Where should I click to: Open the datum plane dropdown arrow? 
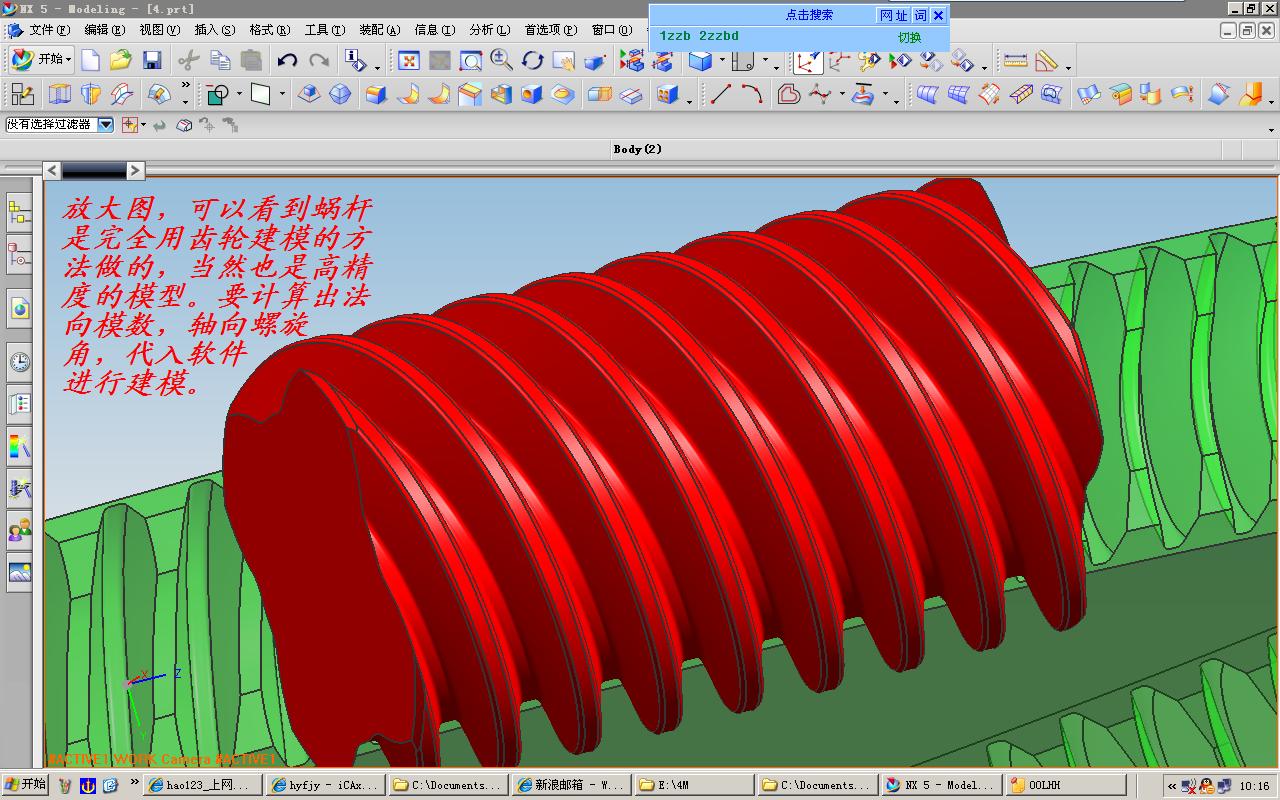(282, 95)
